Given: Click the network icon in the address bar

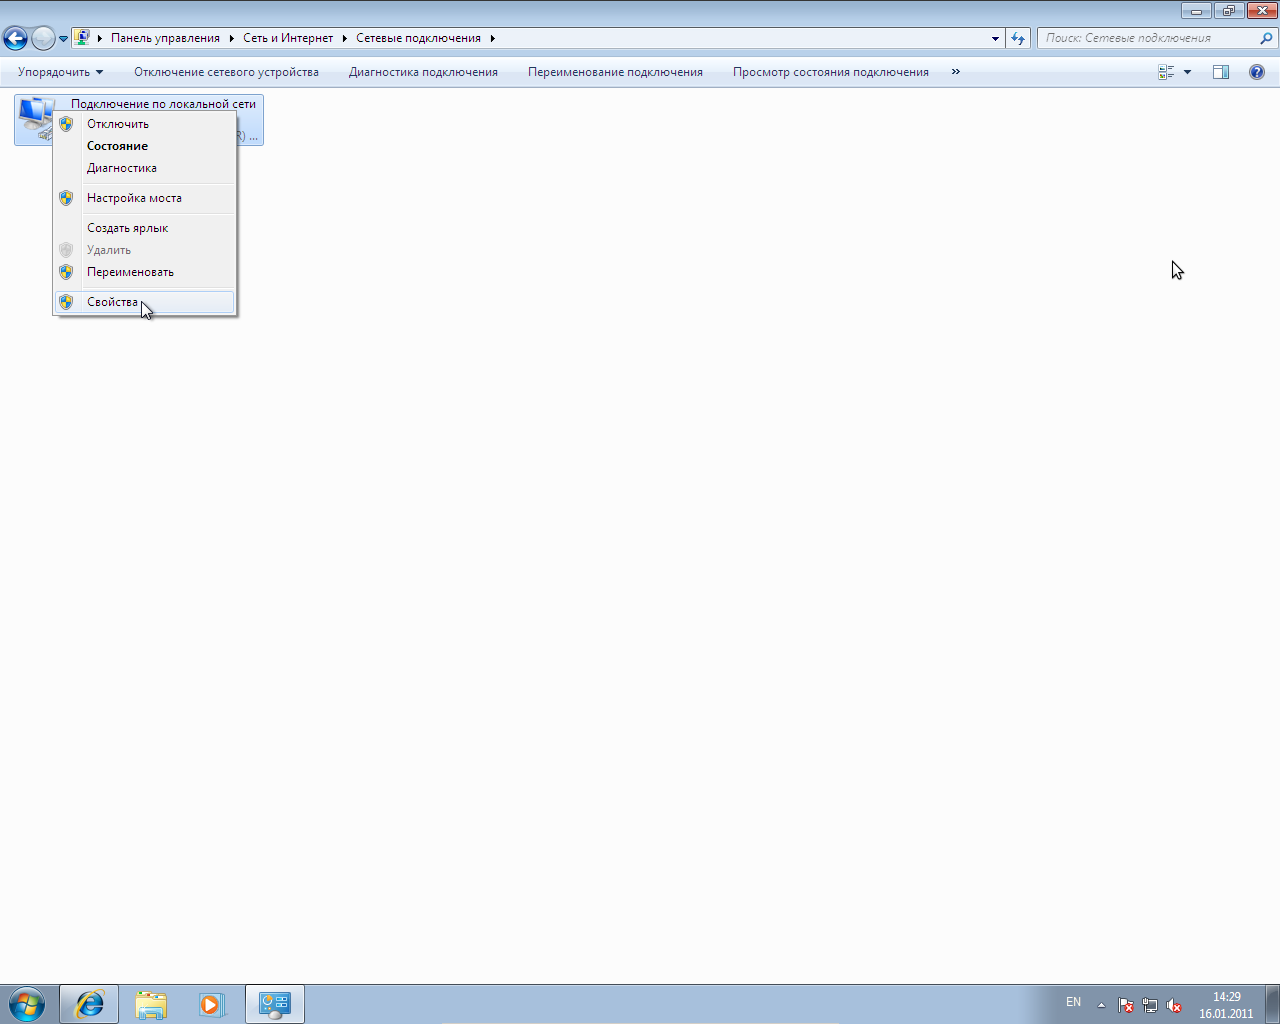Looking at the screenshot, I should tap(82, 38).
